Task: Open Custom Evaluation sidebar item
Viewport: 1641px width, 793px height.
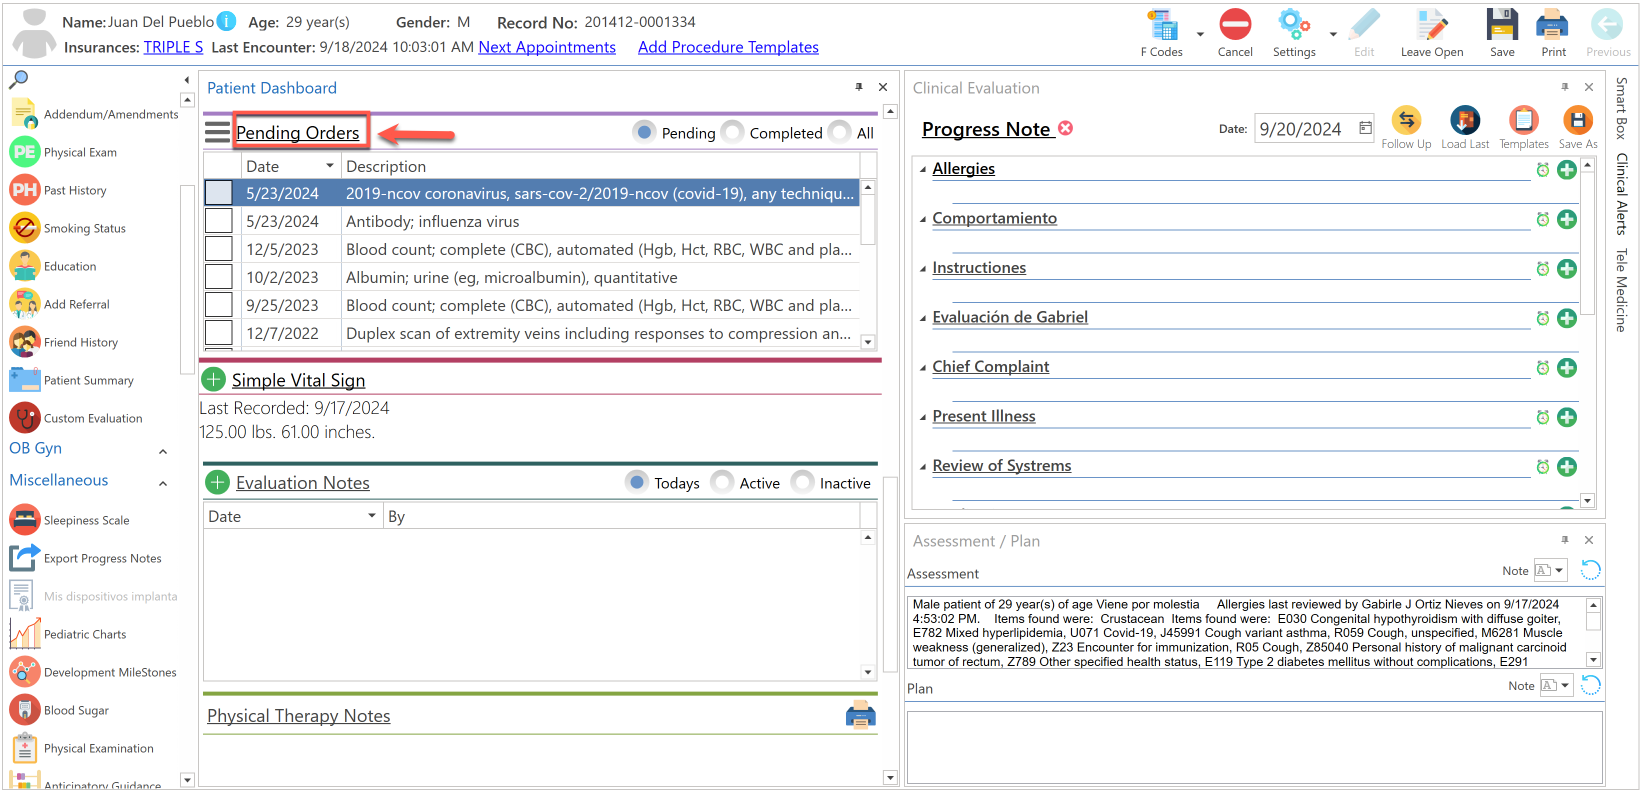Action: 76,418
